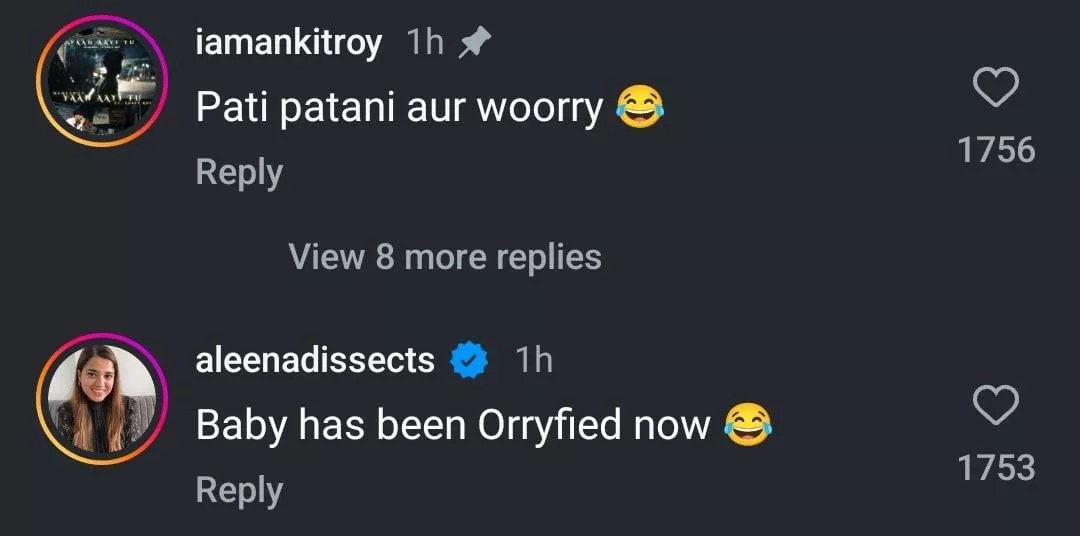Tap the heart on aleenadissects's comment
The width and height of the screenshot is (1080, 536).
pos(995,406)
